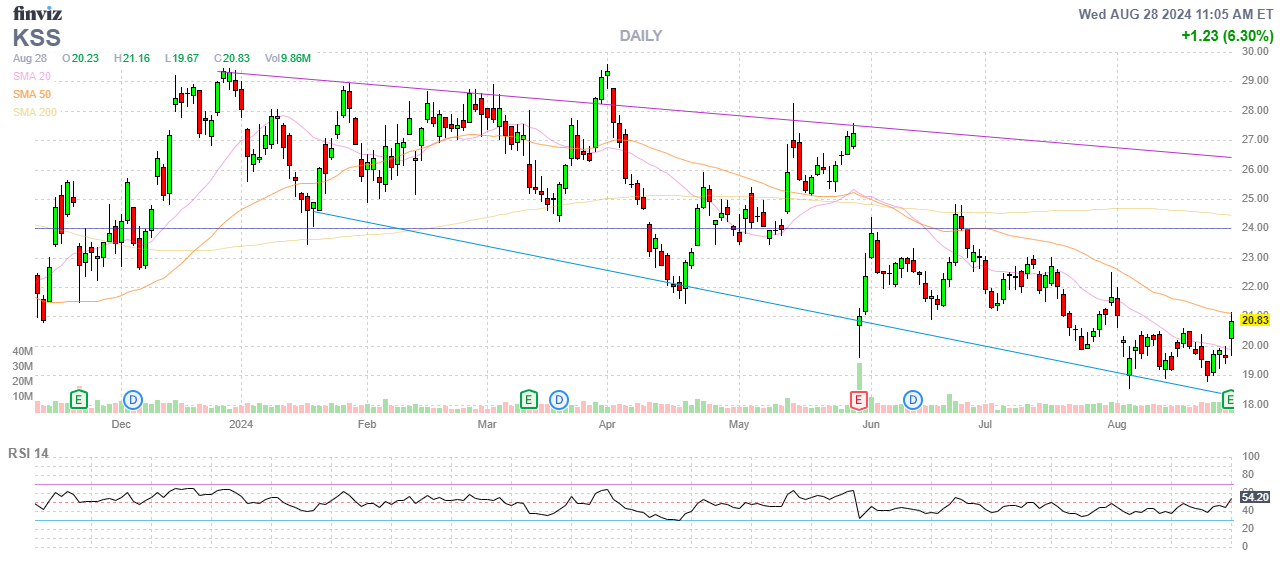The image size is (1287, 562).
Task: Click the blue dividend marker in early December
Action: pos(133,400)
